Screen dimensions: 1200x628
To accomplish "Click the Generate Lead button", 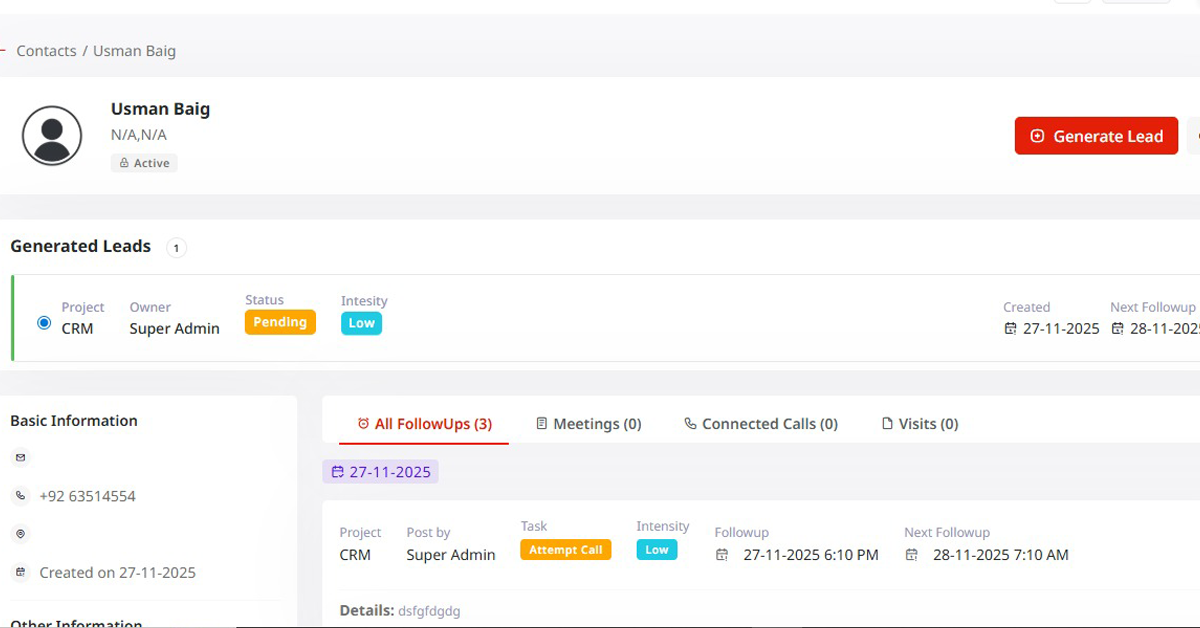I will [1096, 136].
